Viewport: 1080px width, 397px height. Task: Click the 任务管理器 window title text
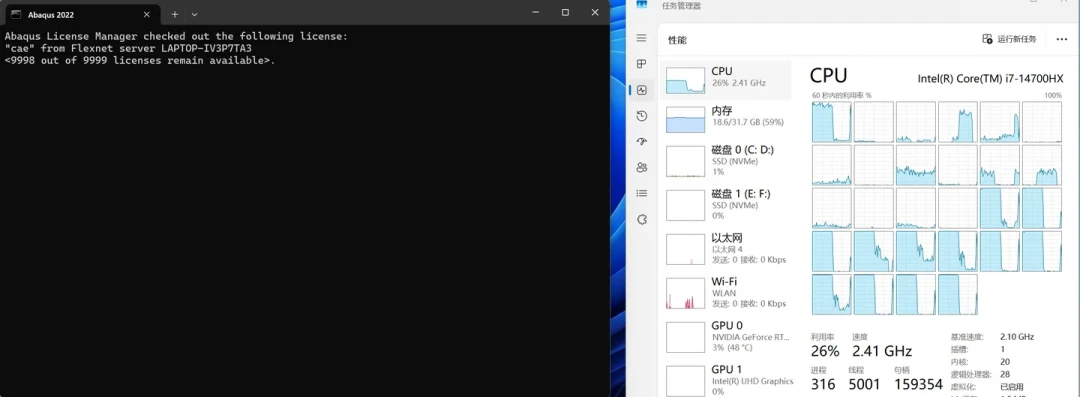(681, 6)
